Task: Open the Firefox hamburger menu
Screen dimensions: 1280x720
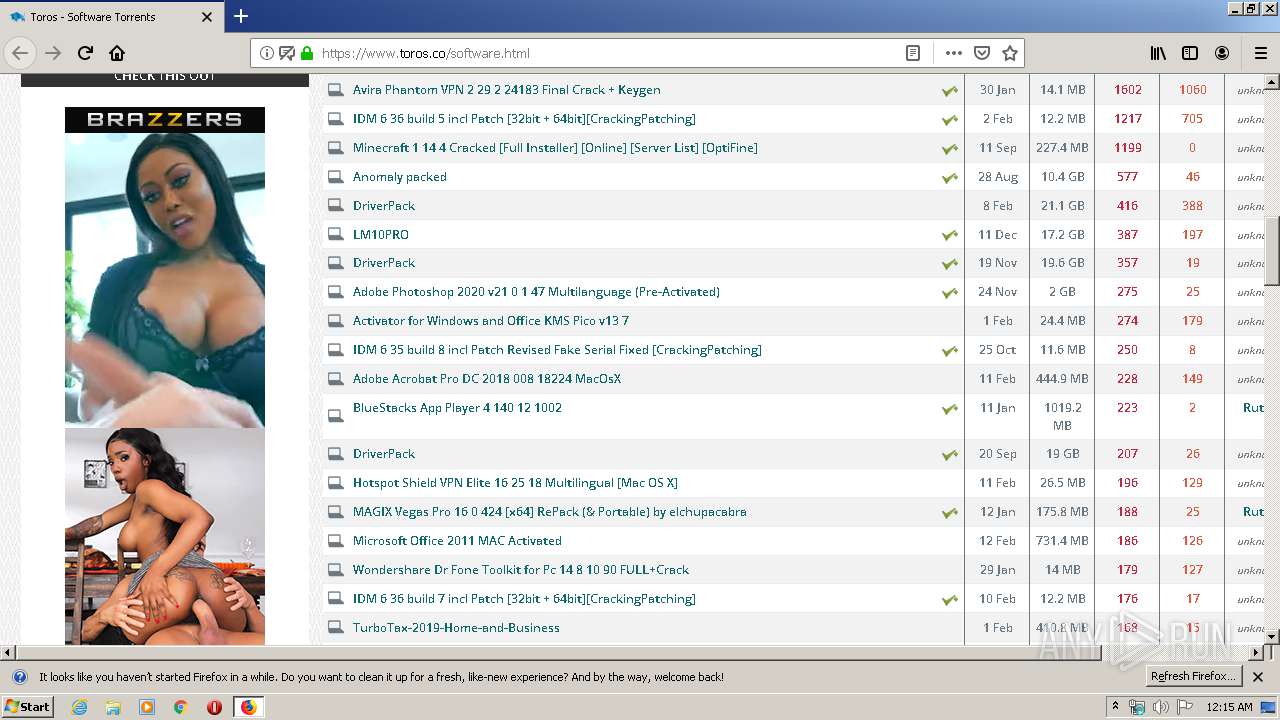Action: tap(1260, 53)
